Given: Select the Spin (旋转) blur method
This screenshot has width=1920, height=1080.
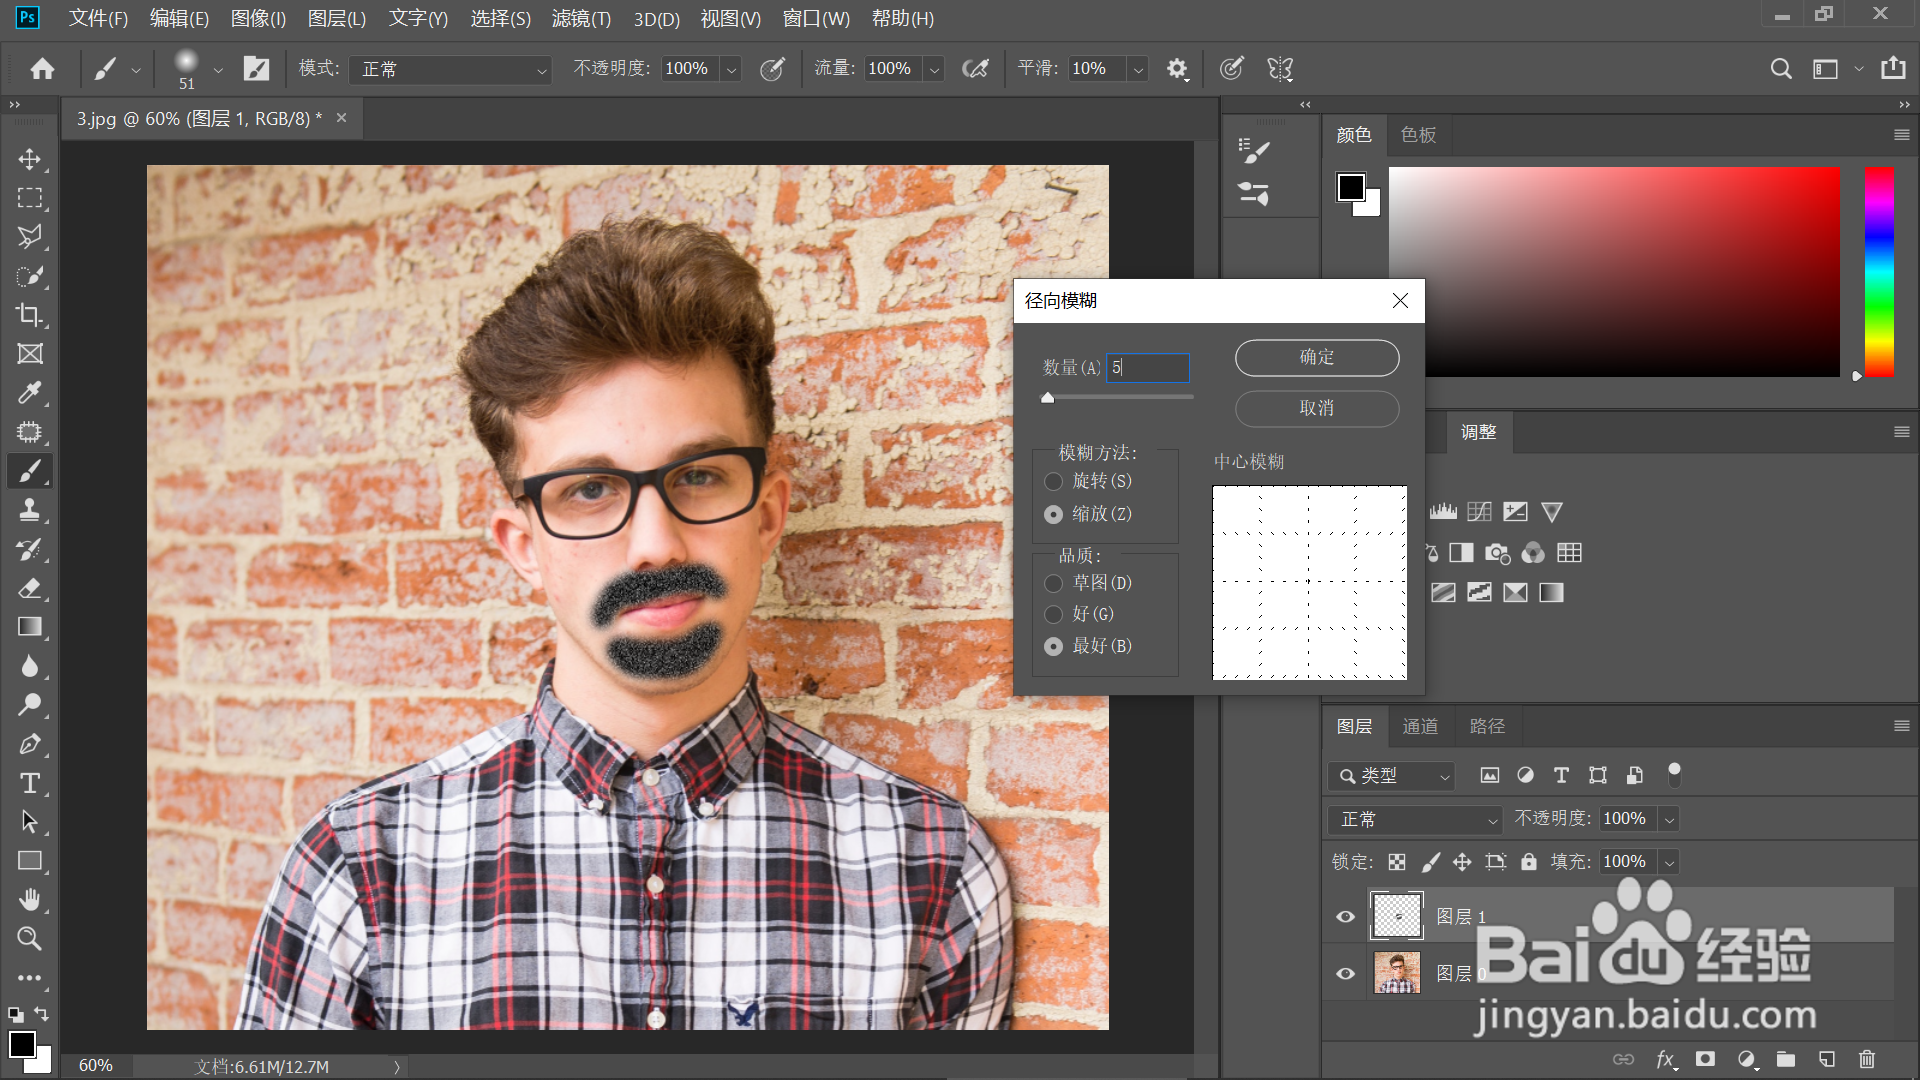Looking at the screenshot, I should (1053, 482).
